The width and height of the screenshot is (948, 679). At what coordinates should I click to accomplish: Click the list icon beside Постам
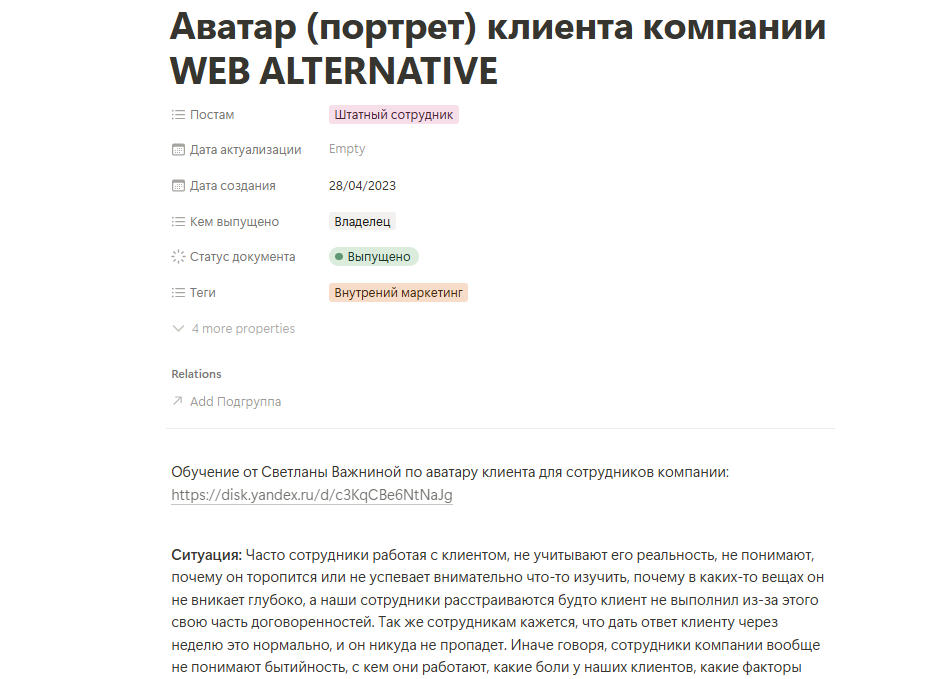tap(178, 114)
